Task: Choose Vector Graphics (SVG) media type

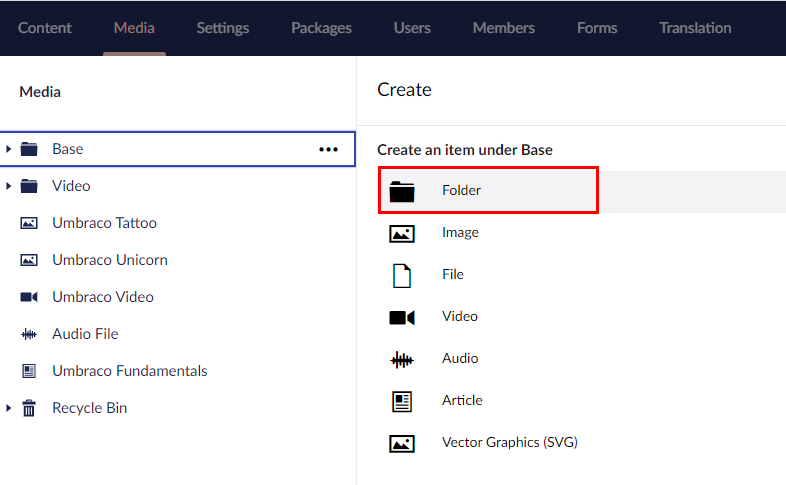Action: point(509,442)
